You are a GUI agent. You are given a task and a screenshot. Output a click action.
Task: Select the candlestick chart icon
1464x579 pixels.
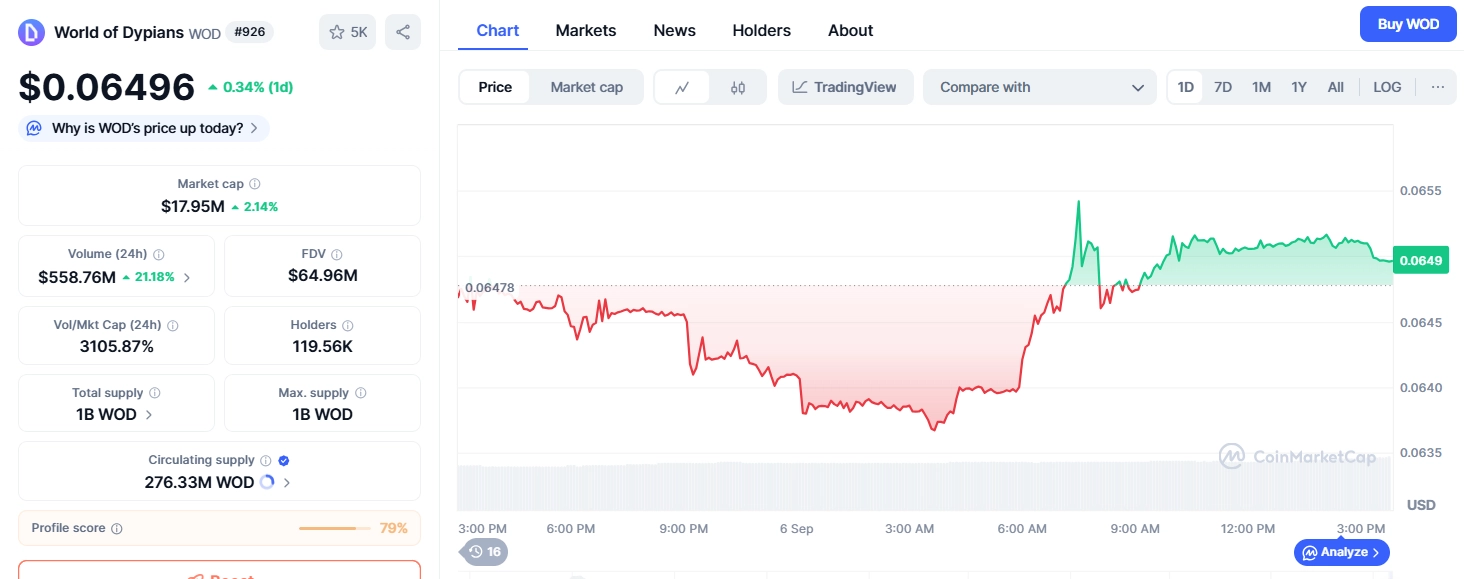(738, 87)
